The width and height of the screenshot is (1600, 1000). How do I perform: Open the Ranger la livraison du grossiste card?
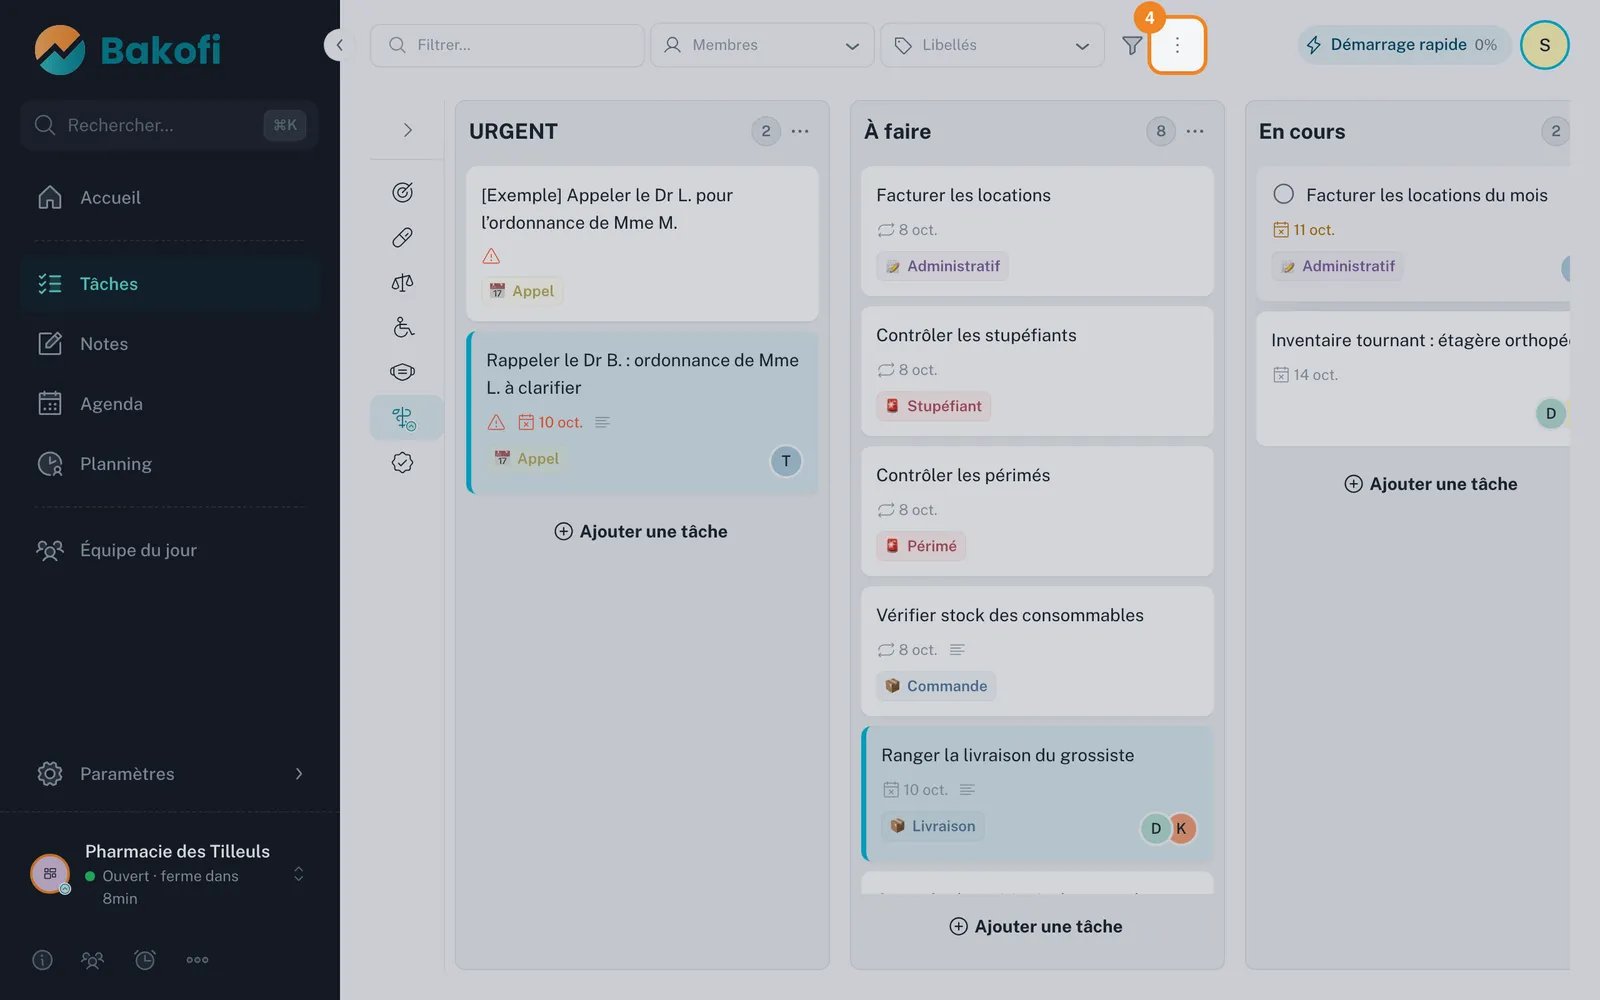pos(1037,794)
